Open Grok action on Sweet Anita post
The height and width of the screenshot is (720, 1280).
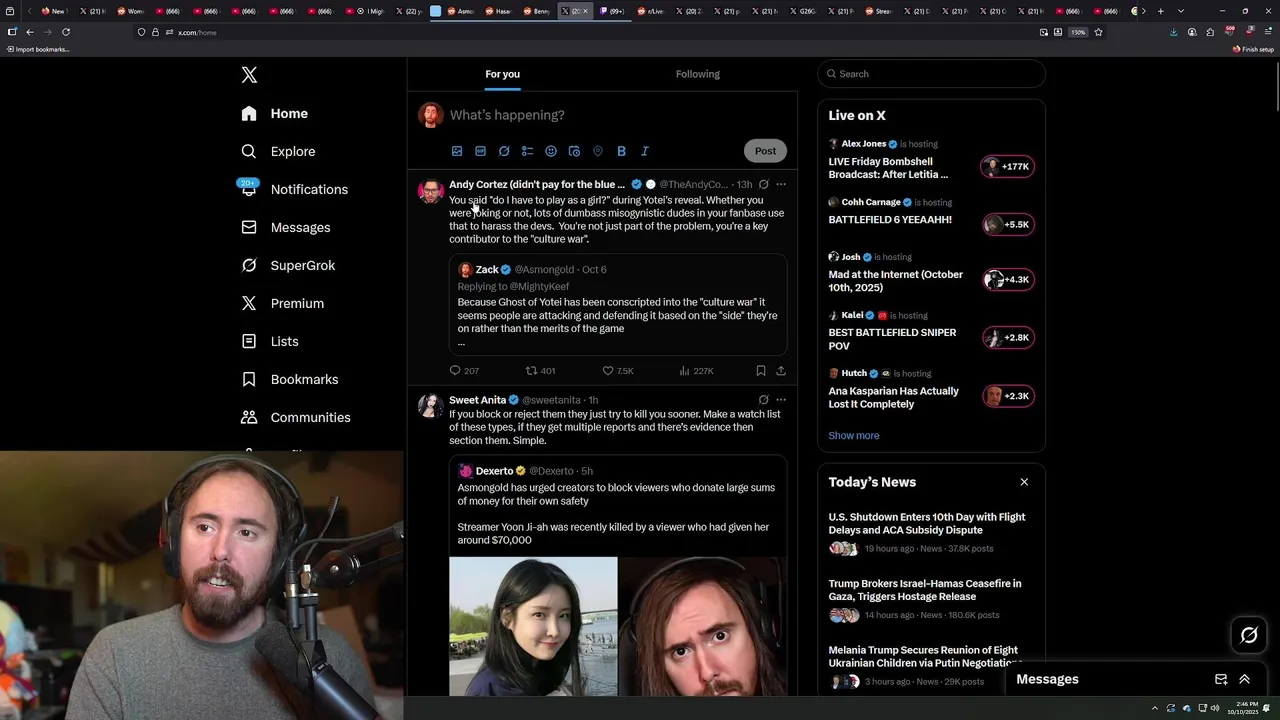pyautogui.click(x=764, y=400)
